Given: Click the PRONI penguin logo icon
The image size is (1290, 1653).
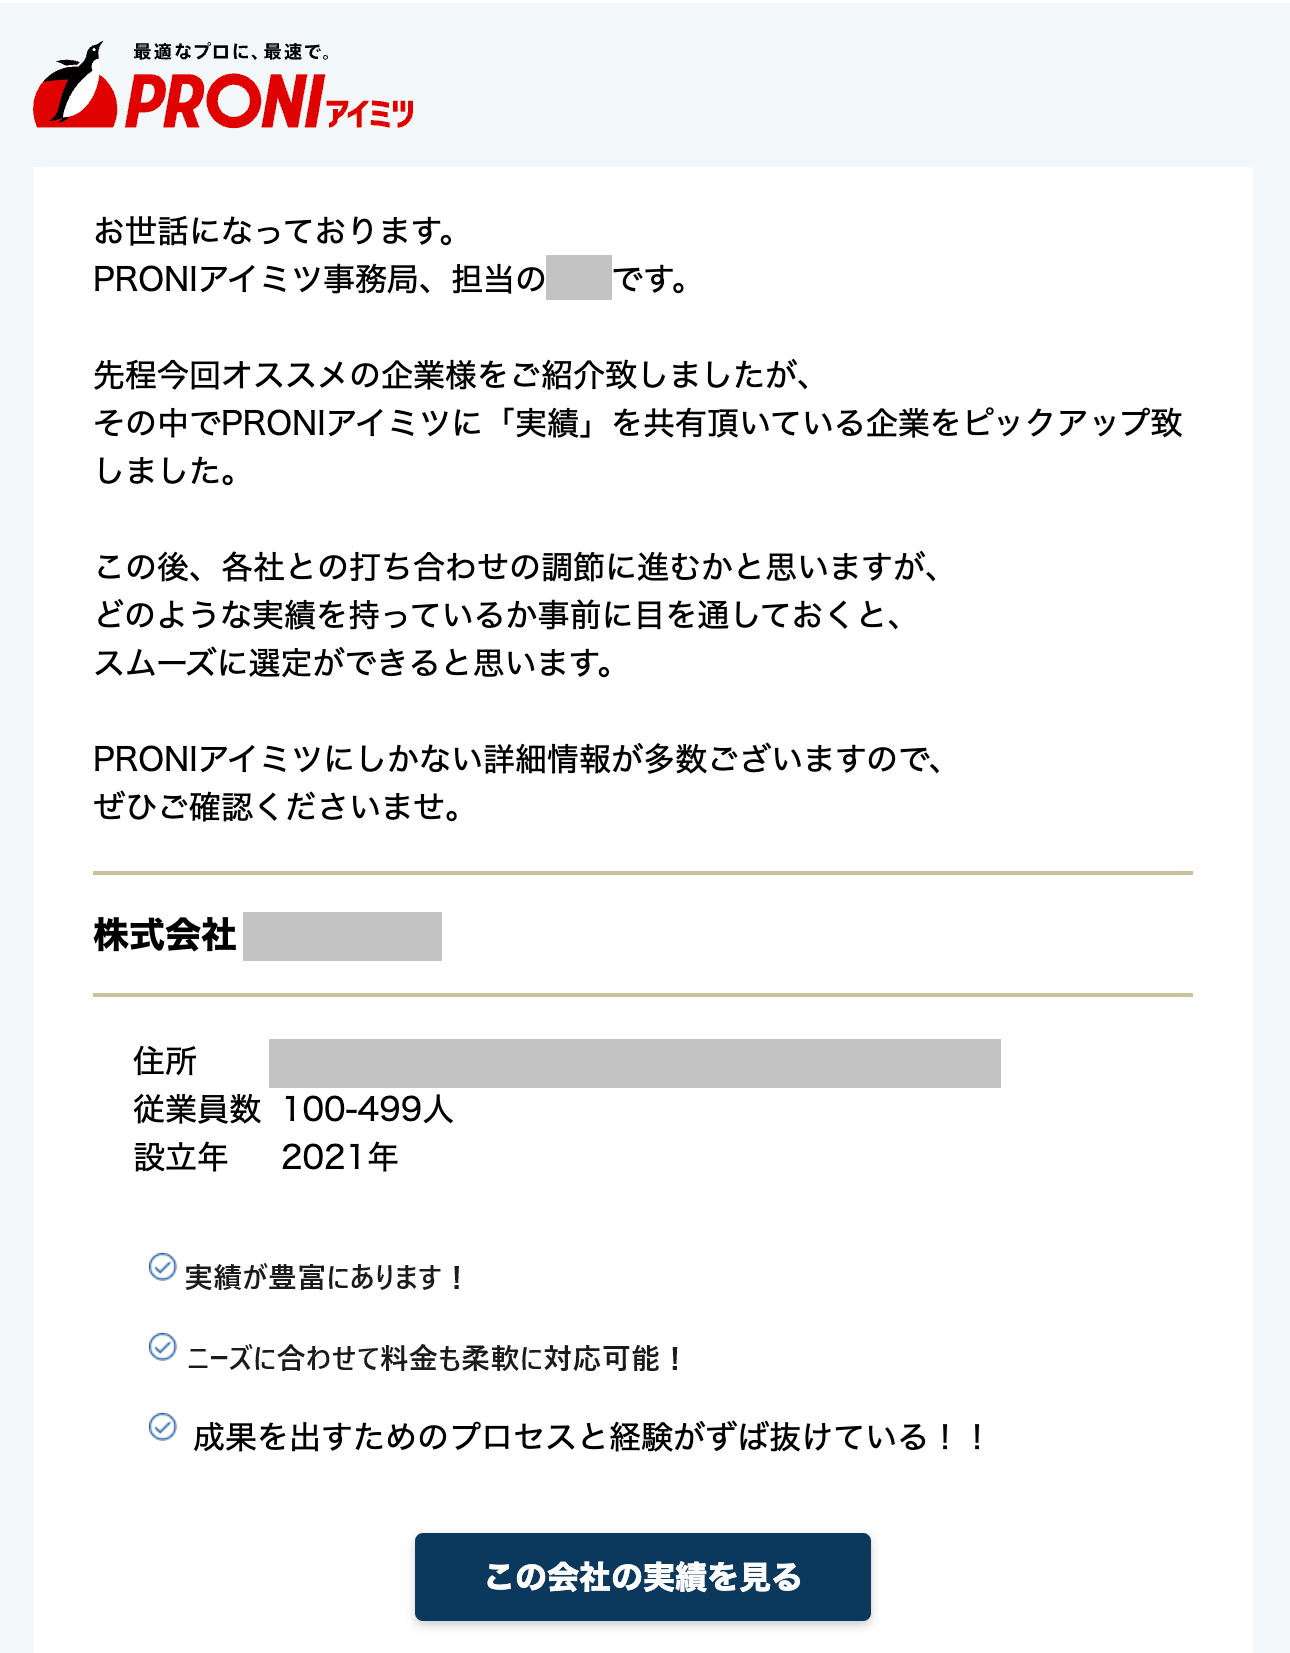Looking at the screenshot, I should coord(74,88).
